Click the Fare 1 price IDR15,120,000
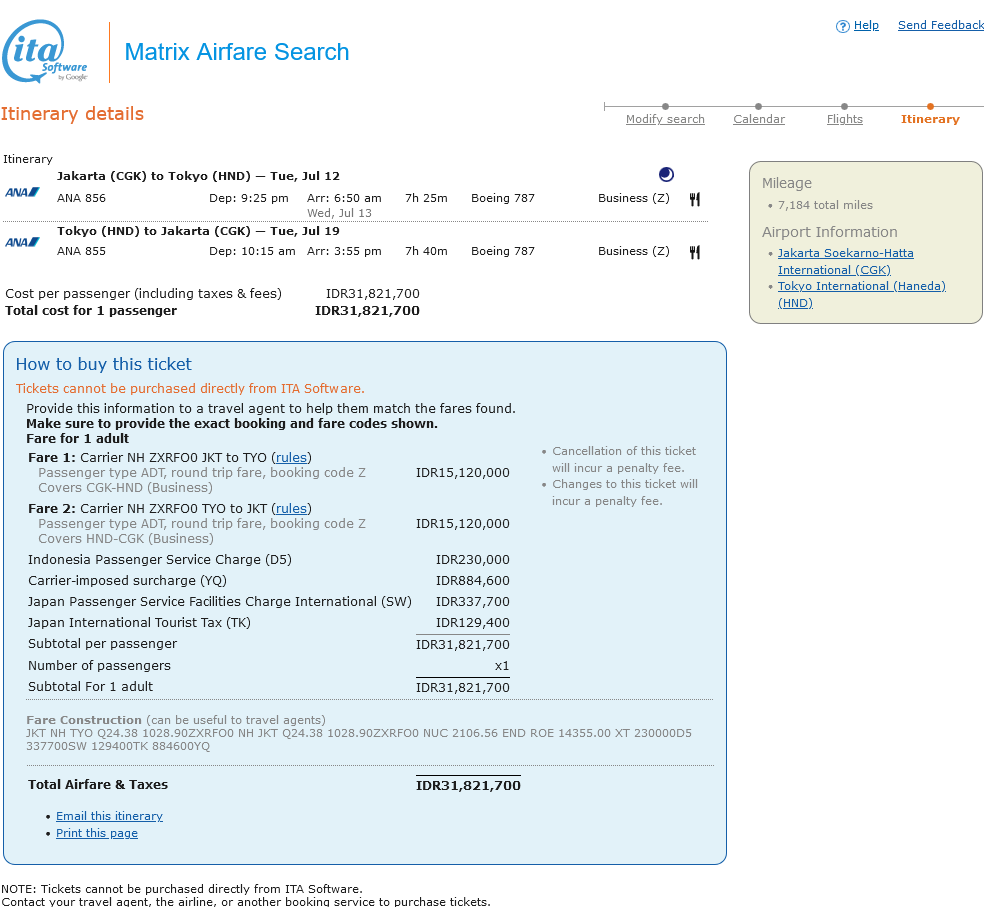The width and height of the screenshot is (984, 907). coord(463,473)
